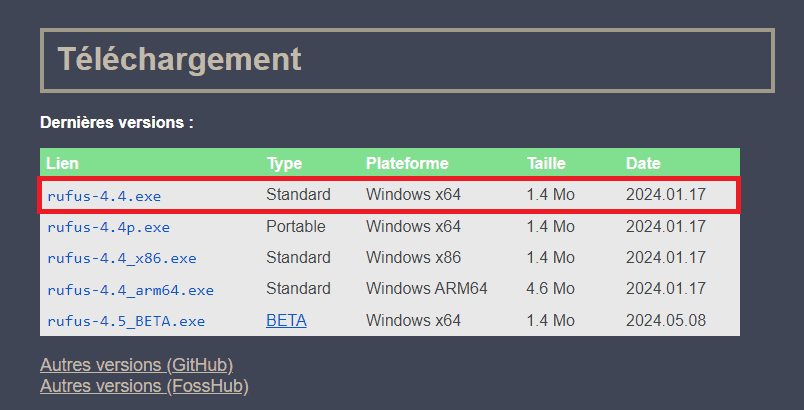Click the 4.6 Mo size cell
The height and width of the screenshot is (410, 804).
coord(551,289)
